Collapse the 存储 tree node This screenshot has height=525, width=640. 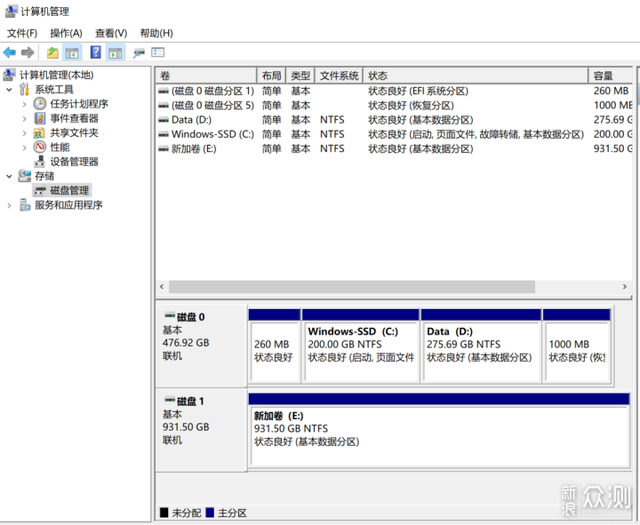[x=9, y=176]
